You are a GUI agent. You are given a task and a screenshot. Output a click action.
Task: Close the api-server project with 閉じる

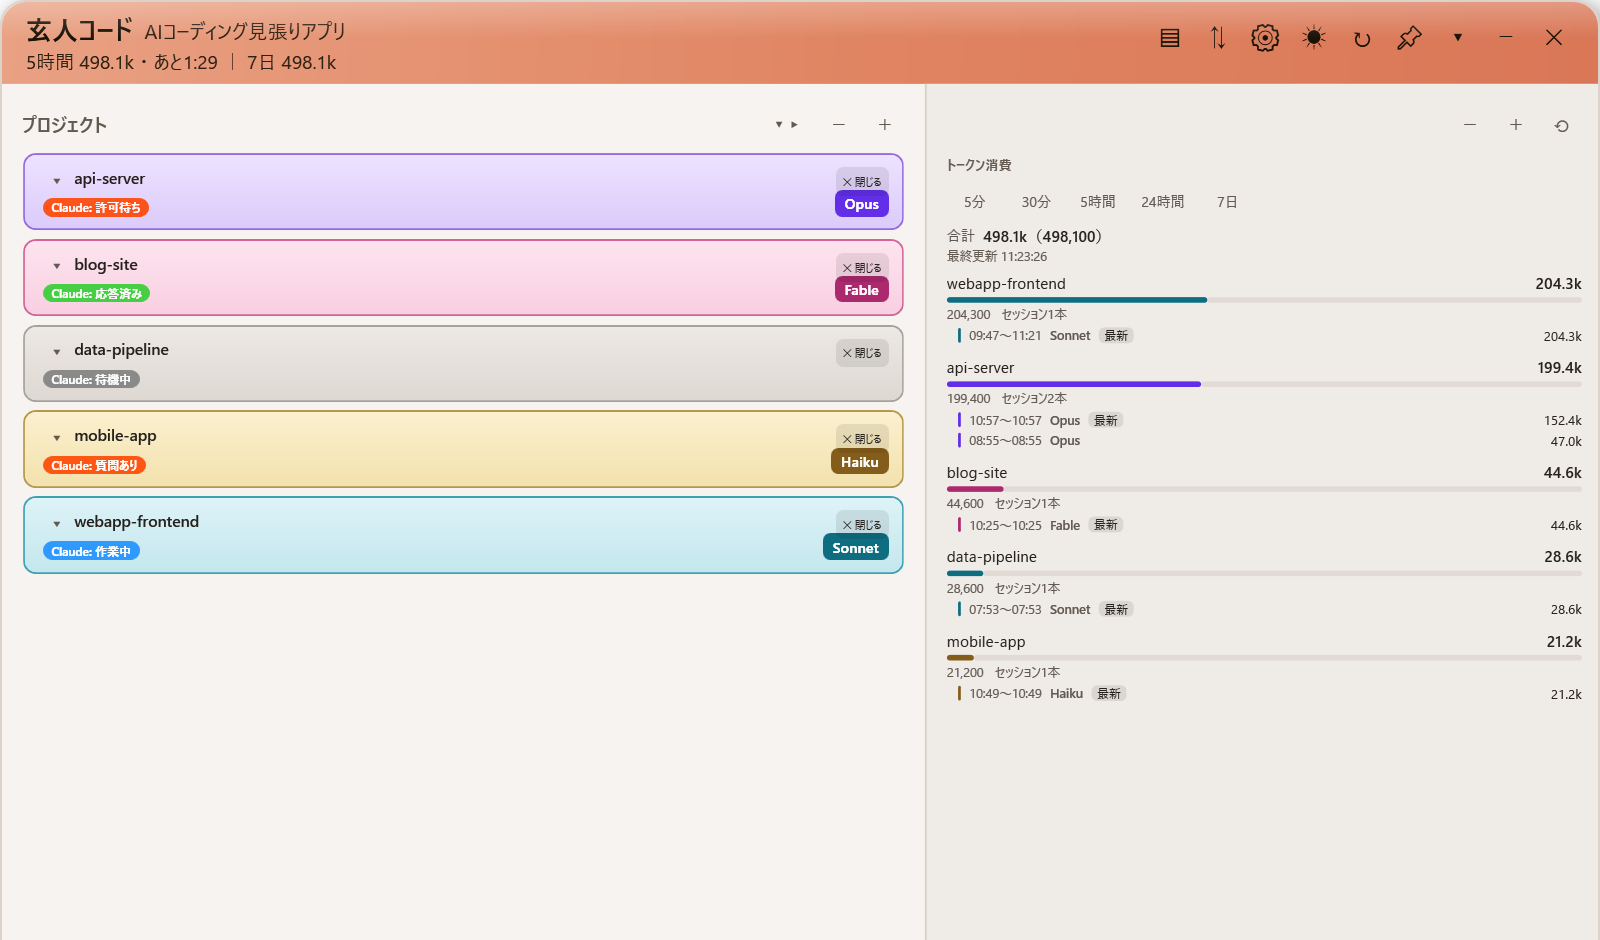click(x=862, y=181)
